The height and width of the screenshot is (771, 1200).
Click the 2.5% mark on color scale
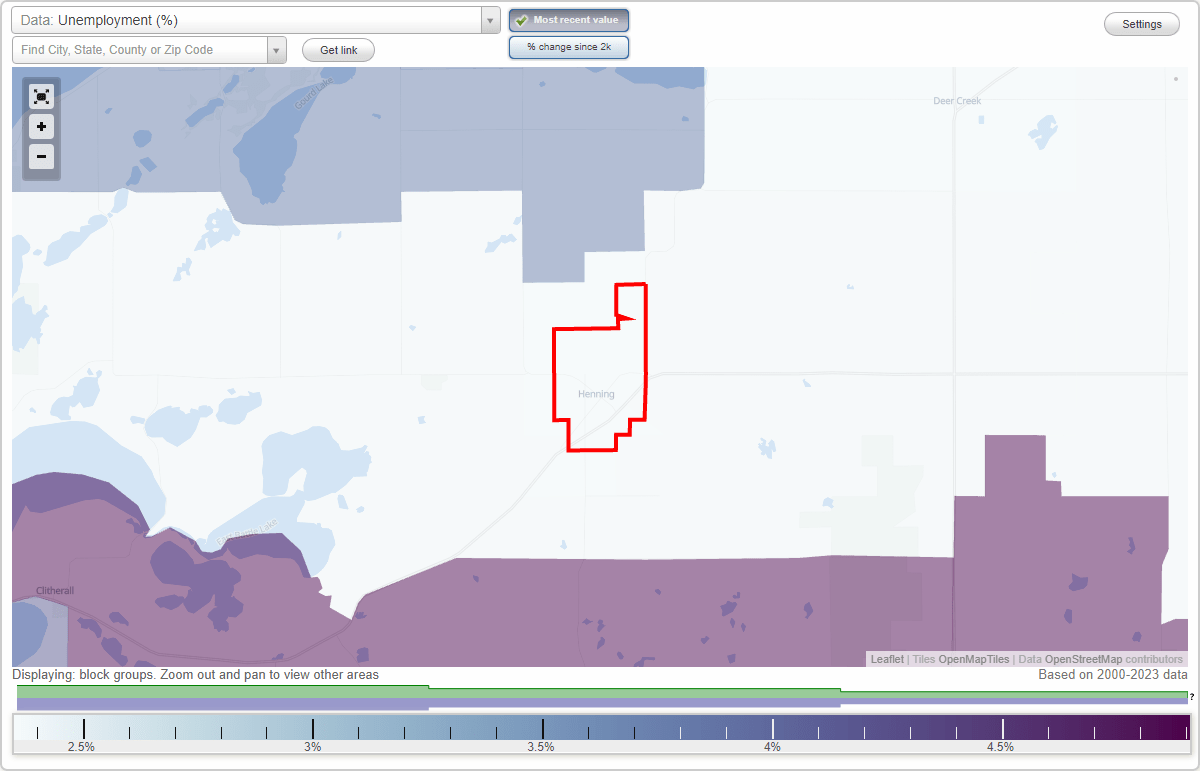82,746
